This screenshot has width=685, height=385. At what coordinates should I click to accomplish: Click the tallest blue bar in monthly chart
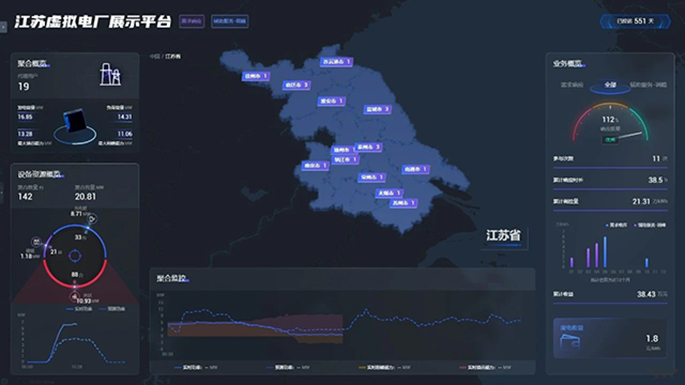605,252
